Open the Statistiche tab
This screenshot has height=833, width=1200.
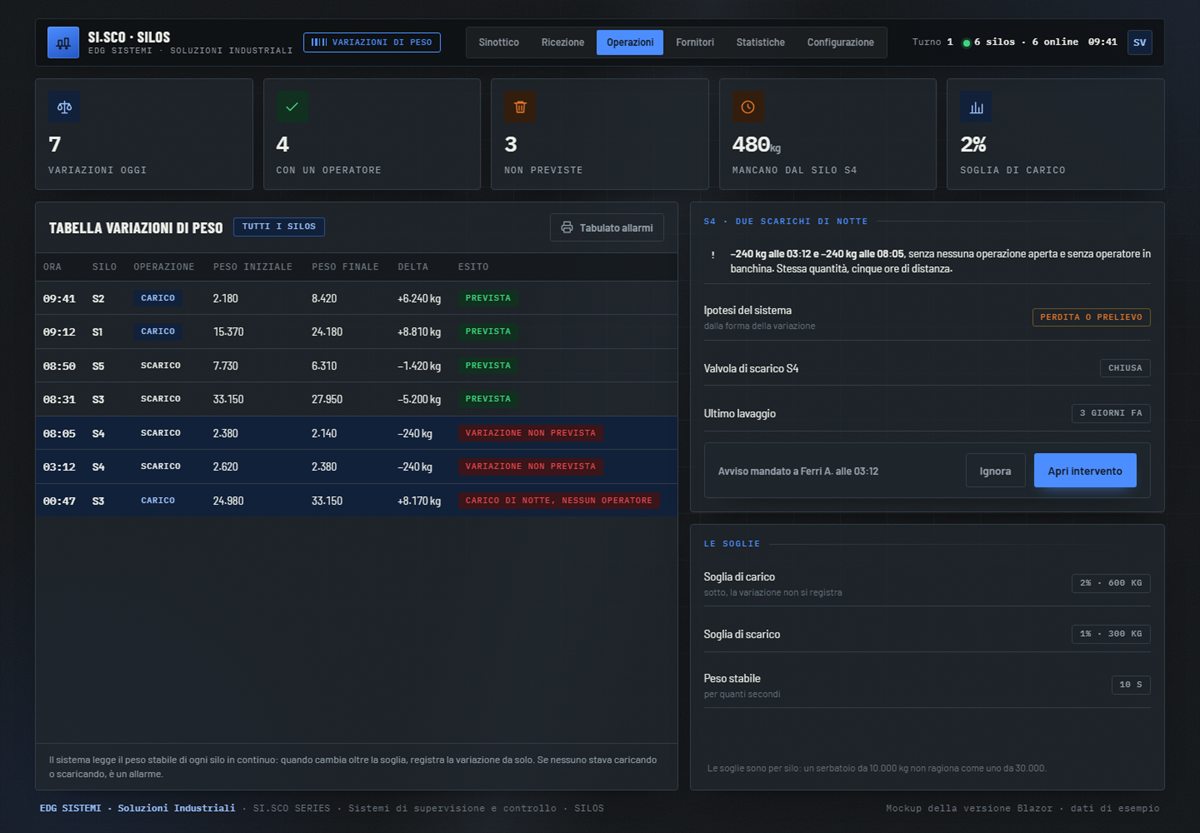coord(761,42)
